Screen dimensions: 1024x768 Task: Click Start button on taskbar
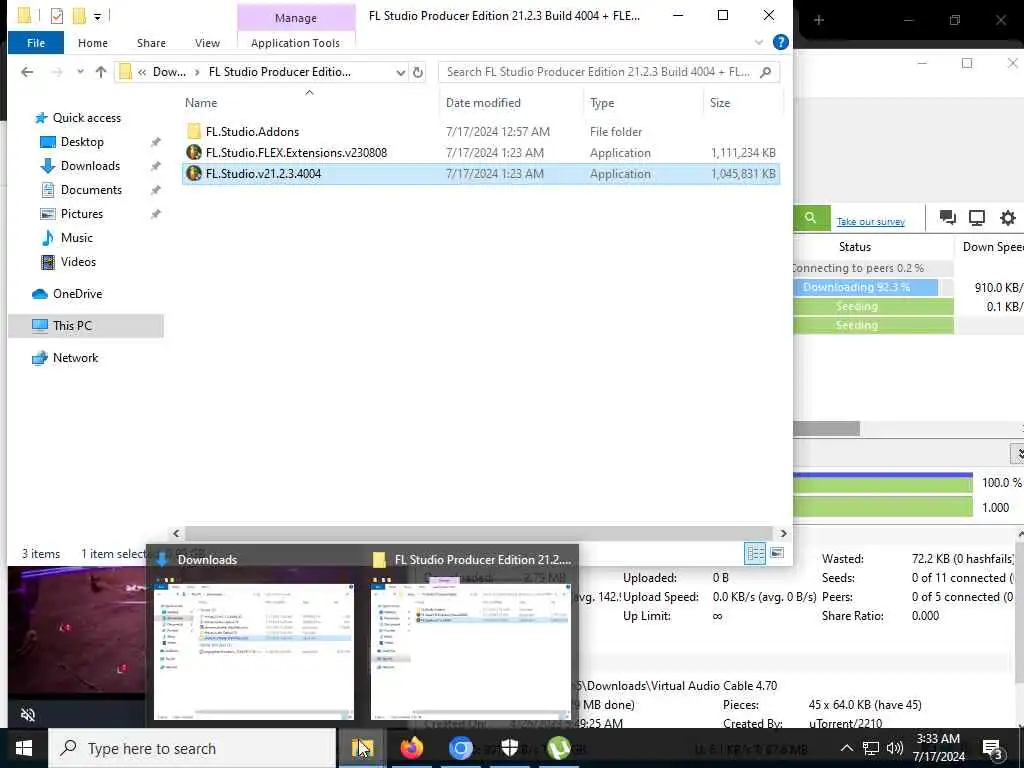tap(24, 748)
